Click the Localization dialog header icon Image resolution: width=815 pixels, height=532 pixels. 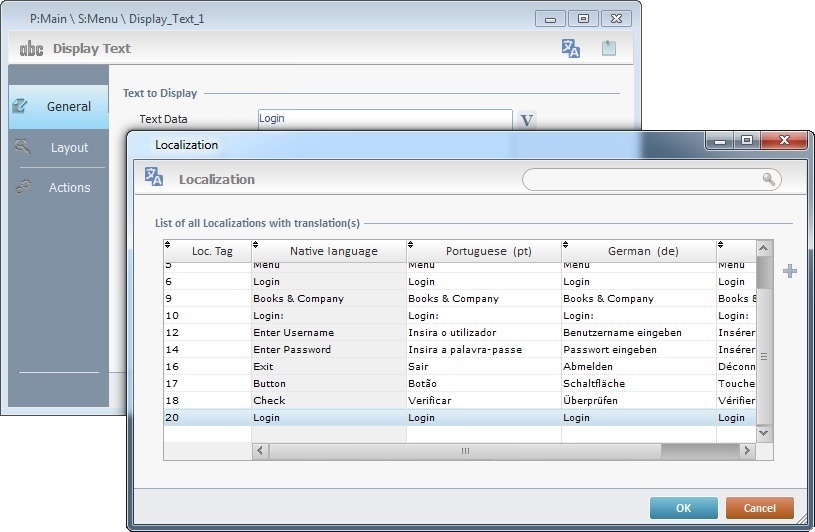coord(154,178)
